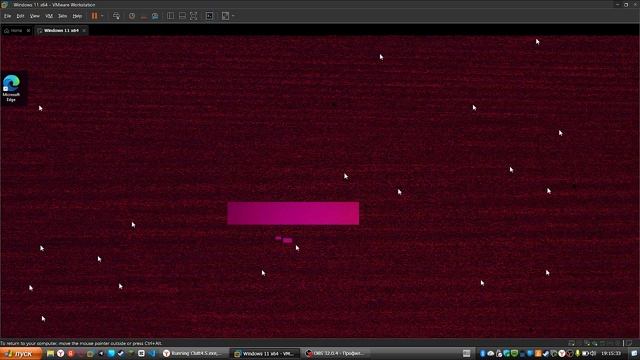This screenshot has height=360, width=640.
Task: Click the keyboard layout taskbar icon
Action: coord(467,353)
